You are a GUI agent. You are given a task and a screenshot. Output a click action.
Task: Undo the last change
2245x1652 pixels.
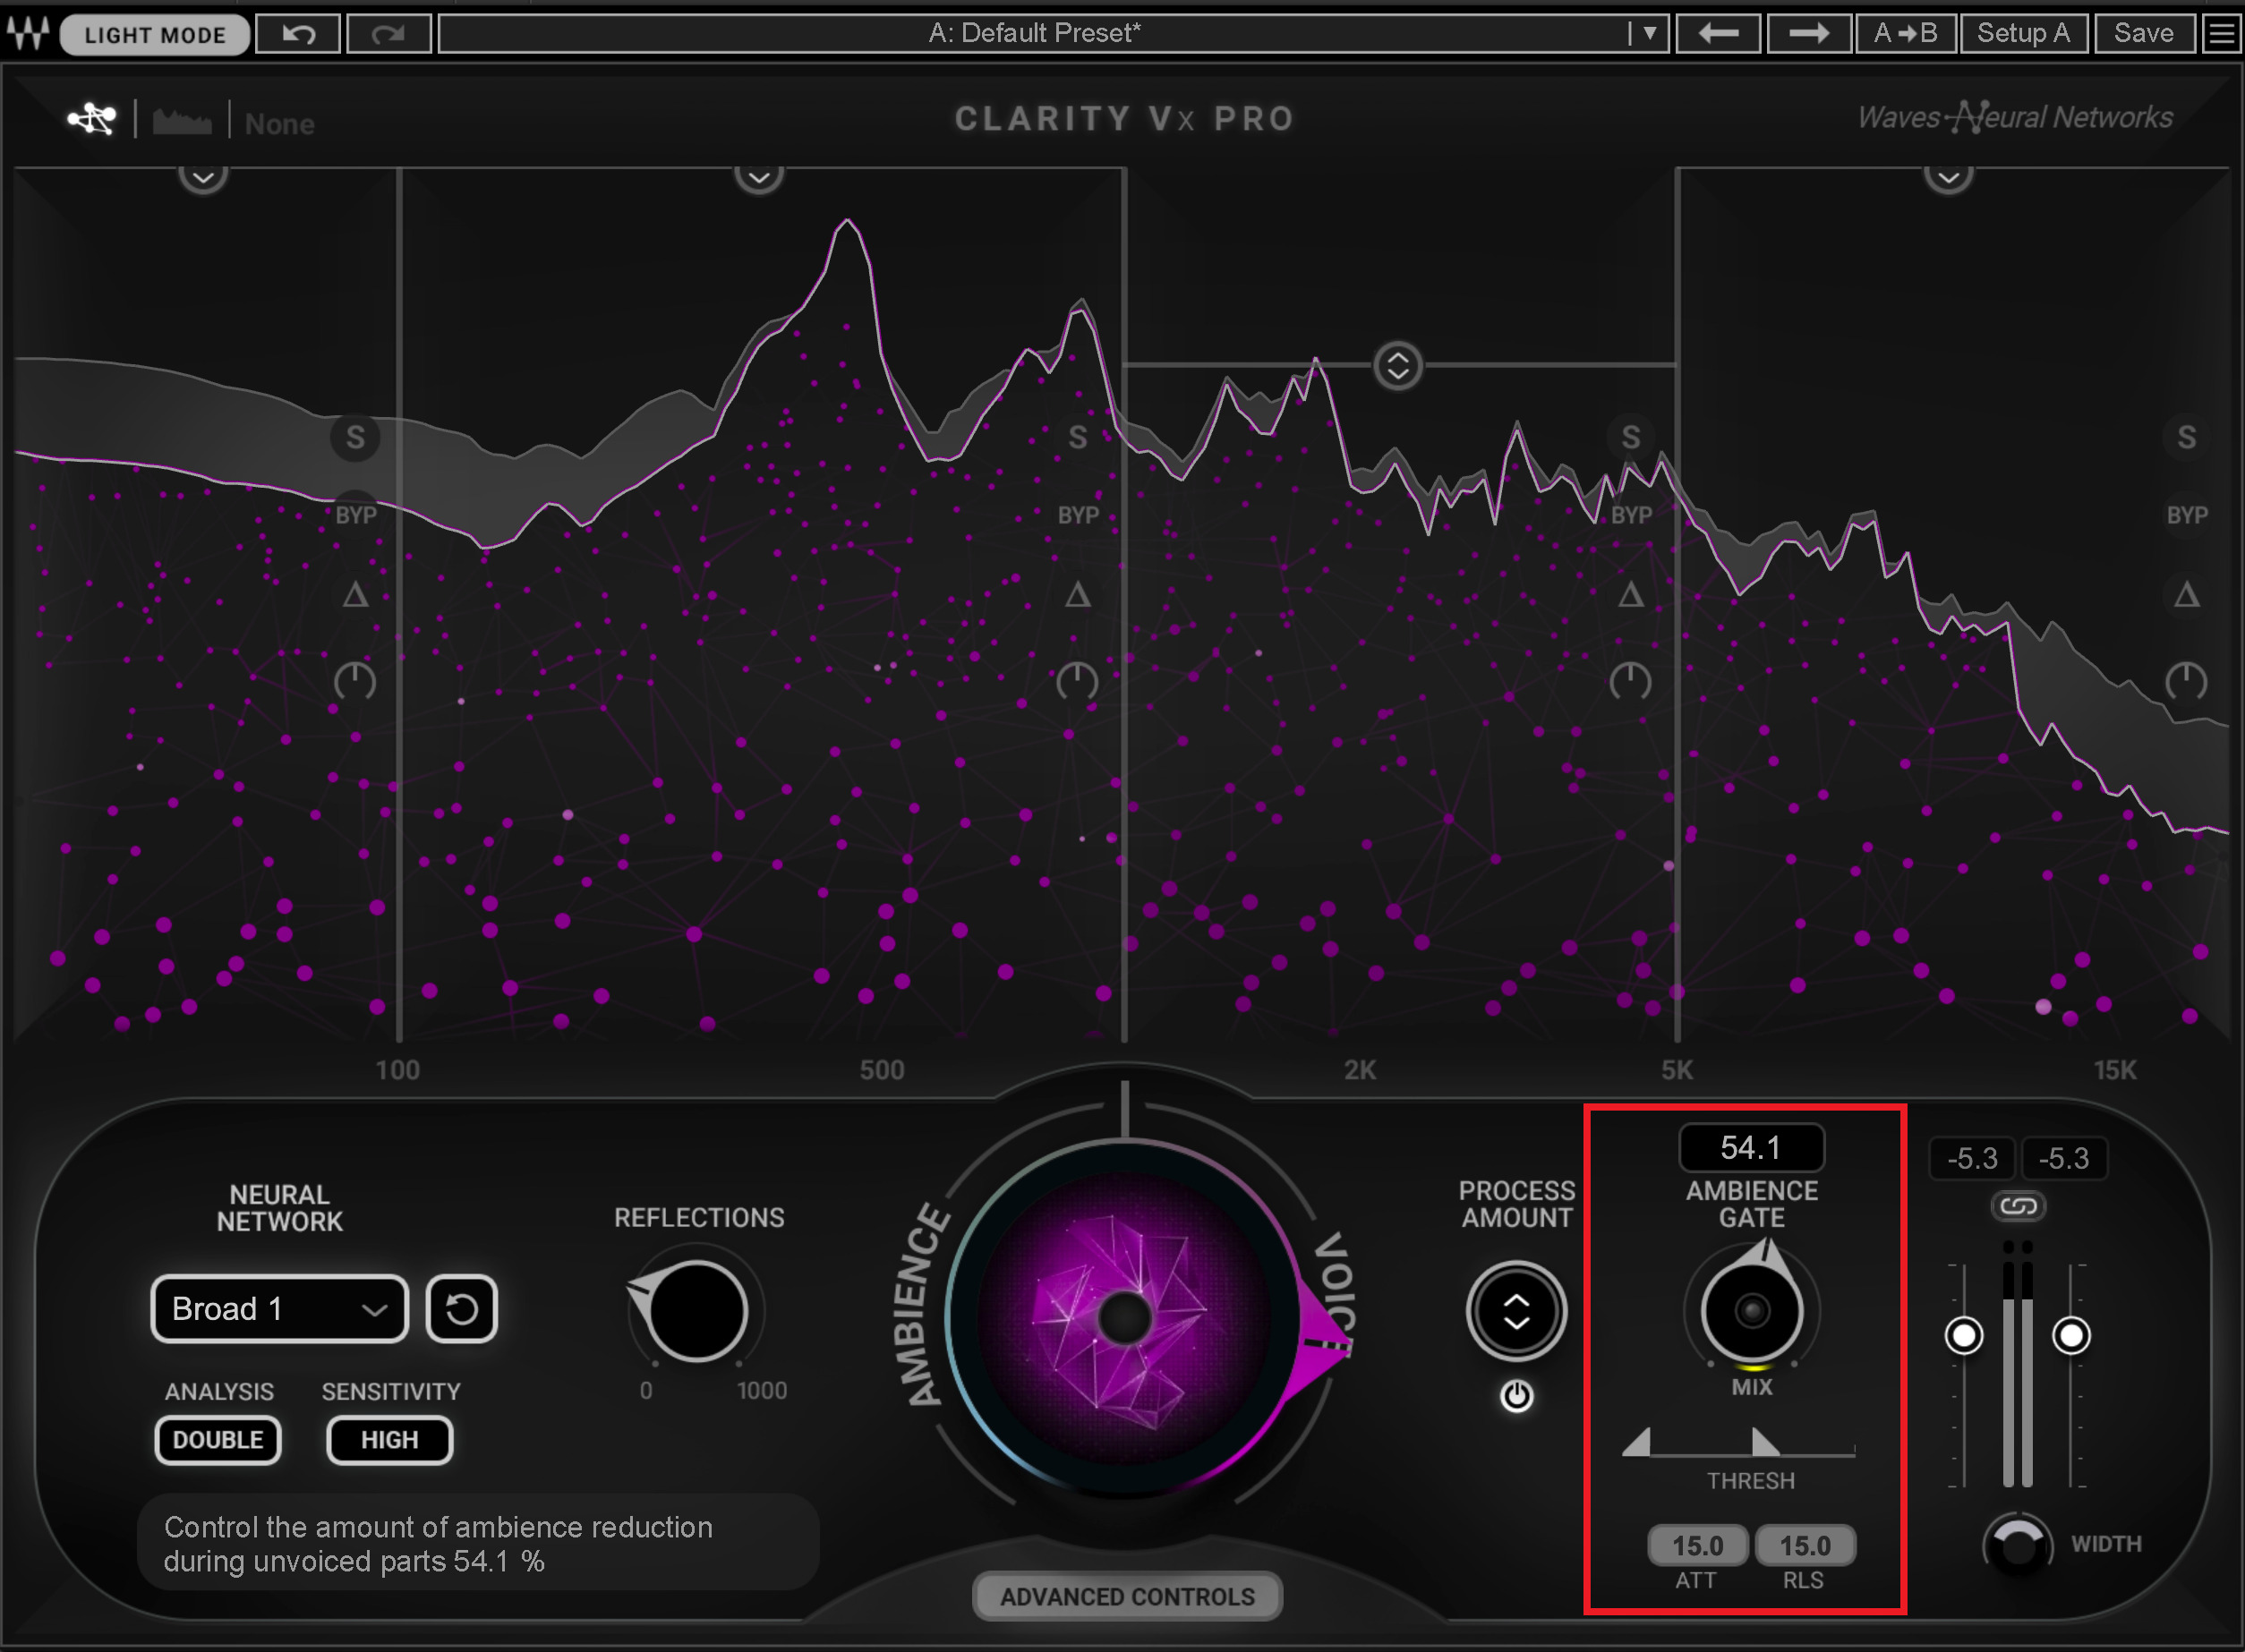pyautogui.click(x=298, y=34)
